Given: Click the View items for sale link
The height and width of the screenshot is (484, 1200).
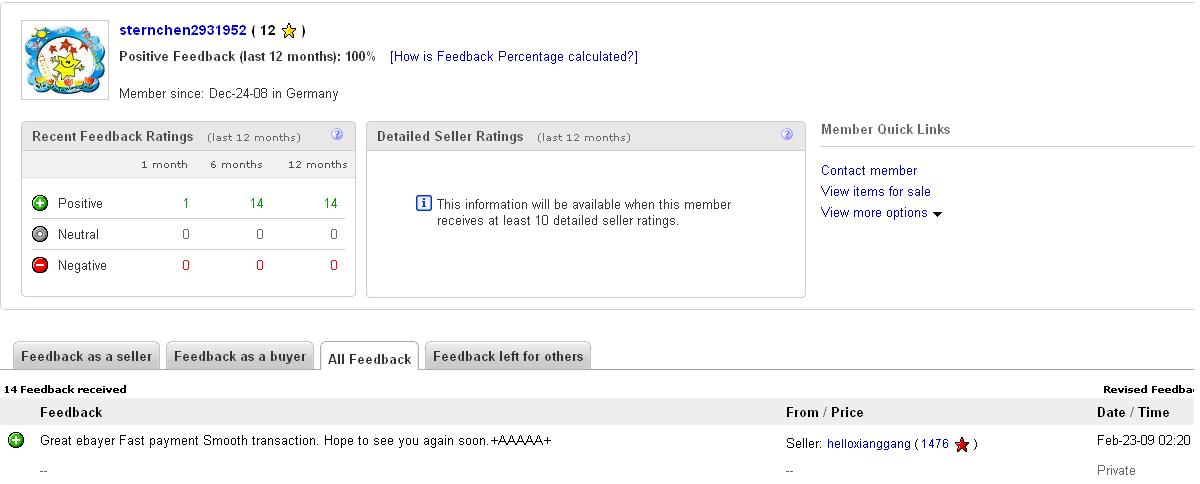Looking at the screenshot, I should pos(876,192).
